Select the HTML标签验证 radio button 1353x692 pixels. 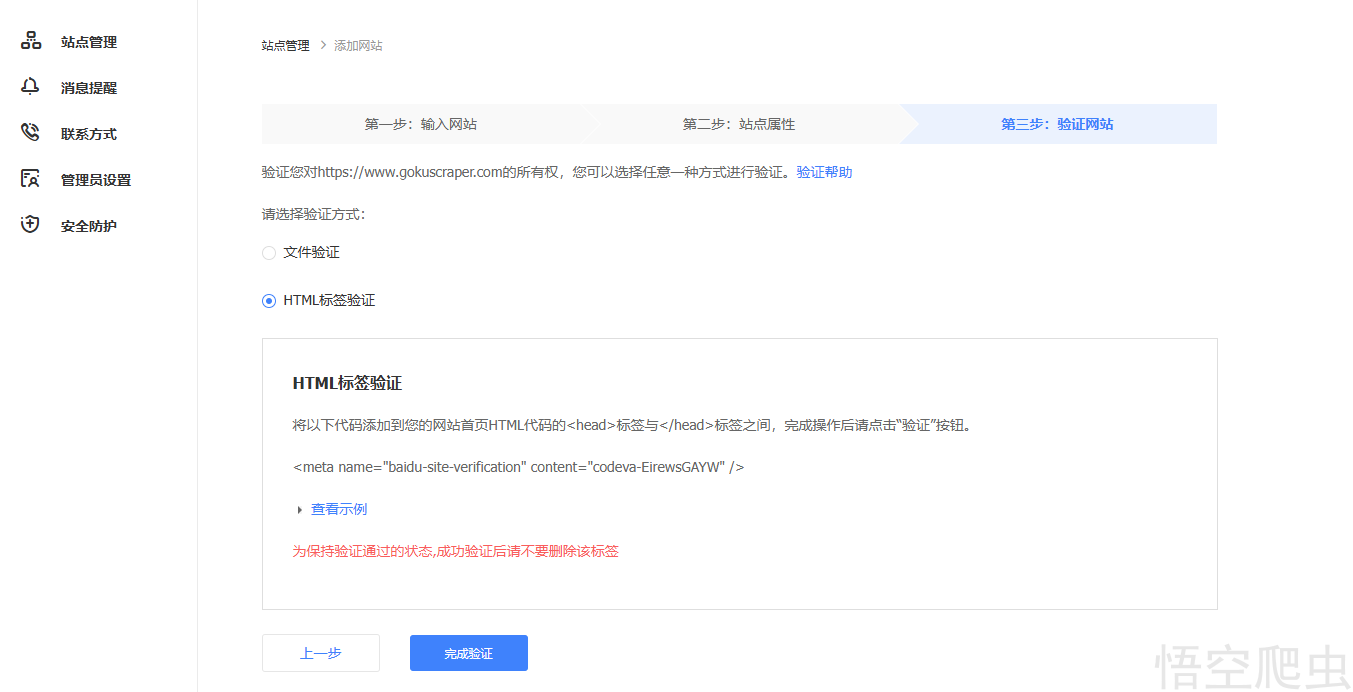(268, 300)
